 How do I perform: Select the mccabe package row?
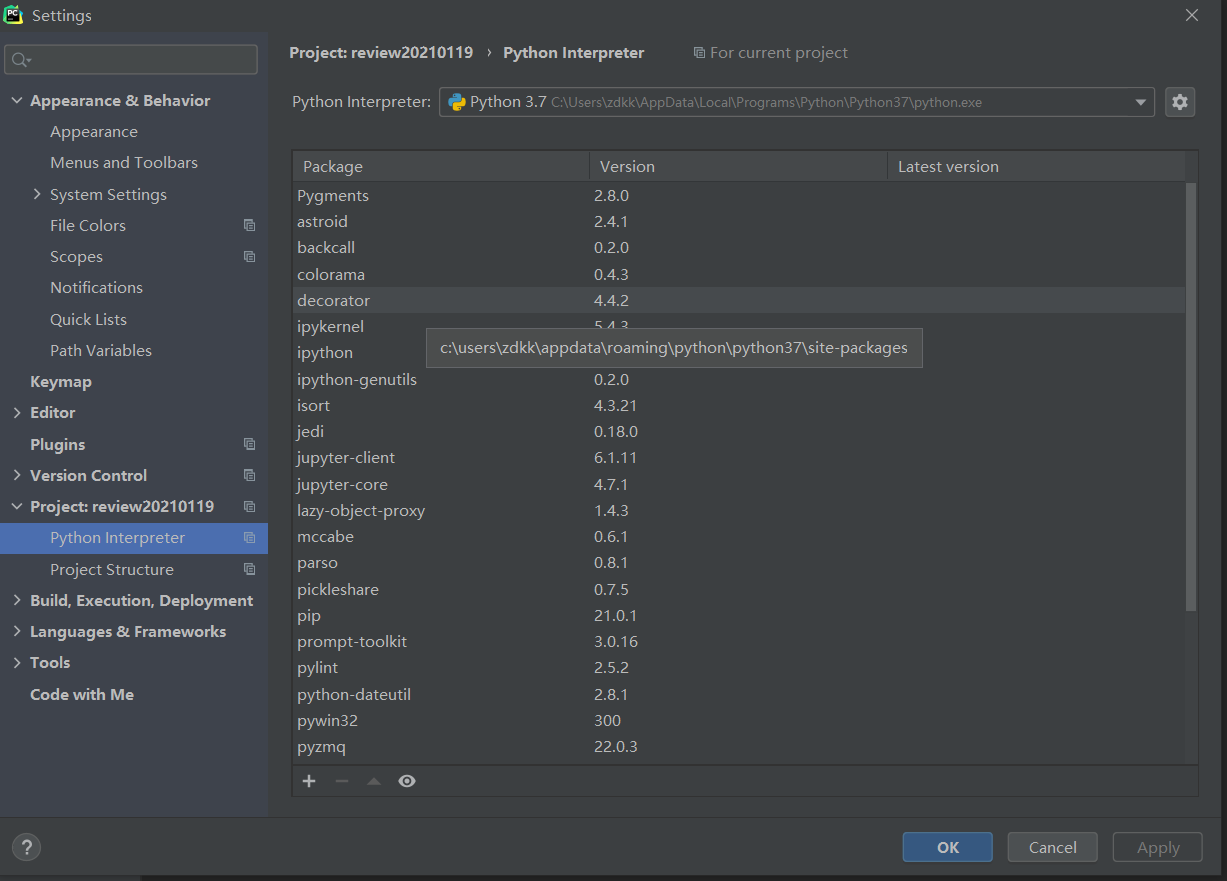click(739, 537)
